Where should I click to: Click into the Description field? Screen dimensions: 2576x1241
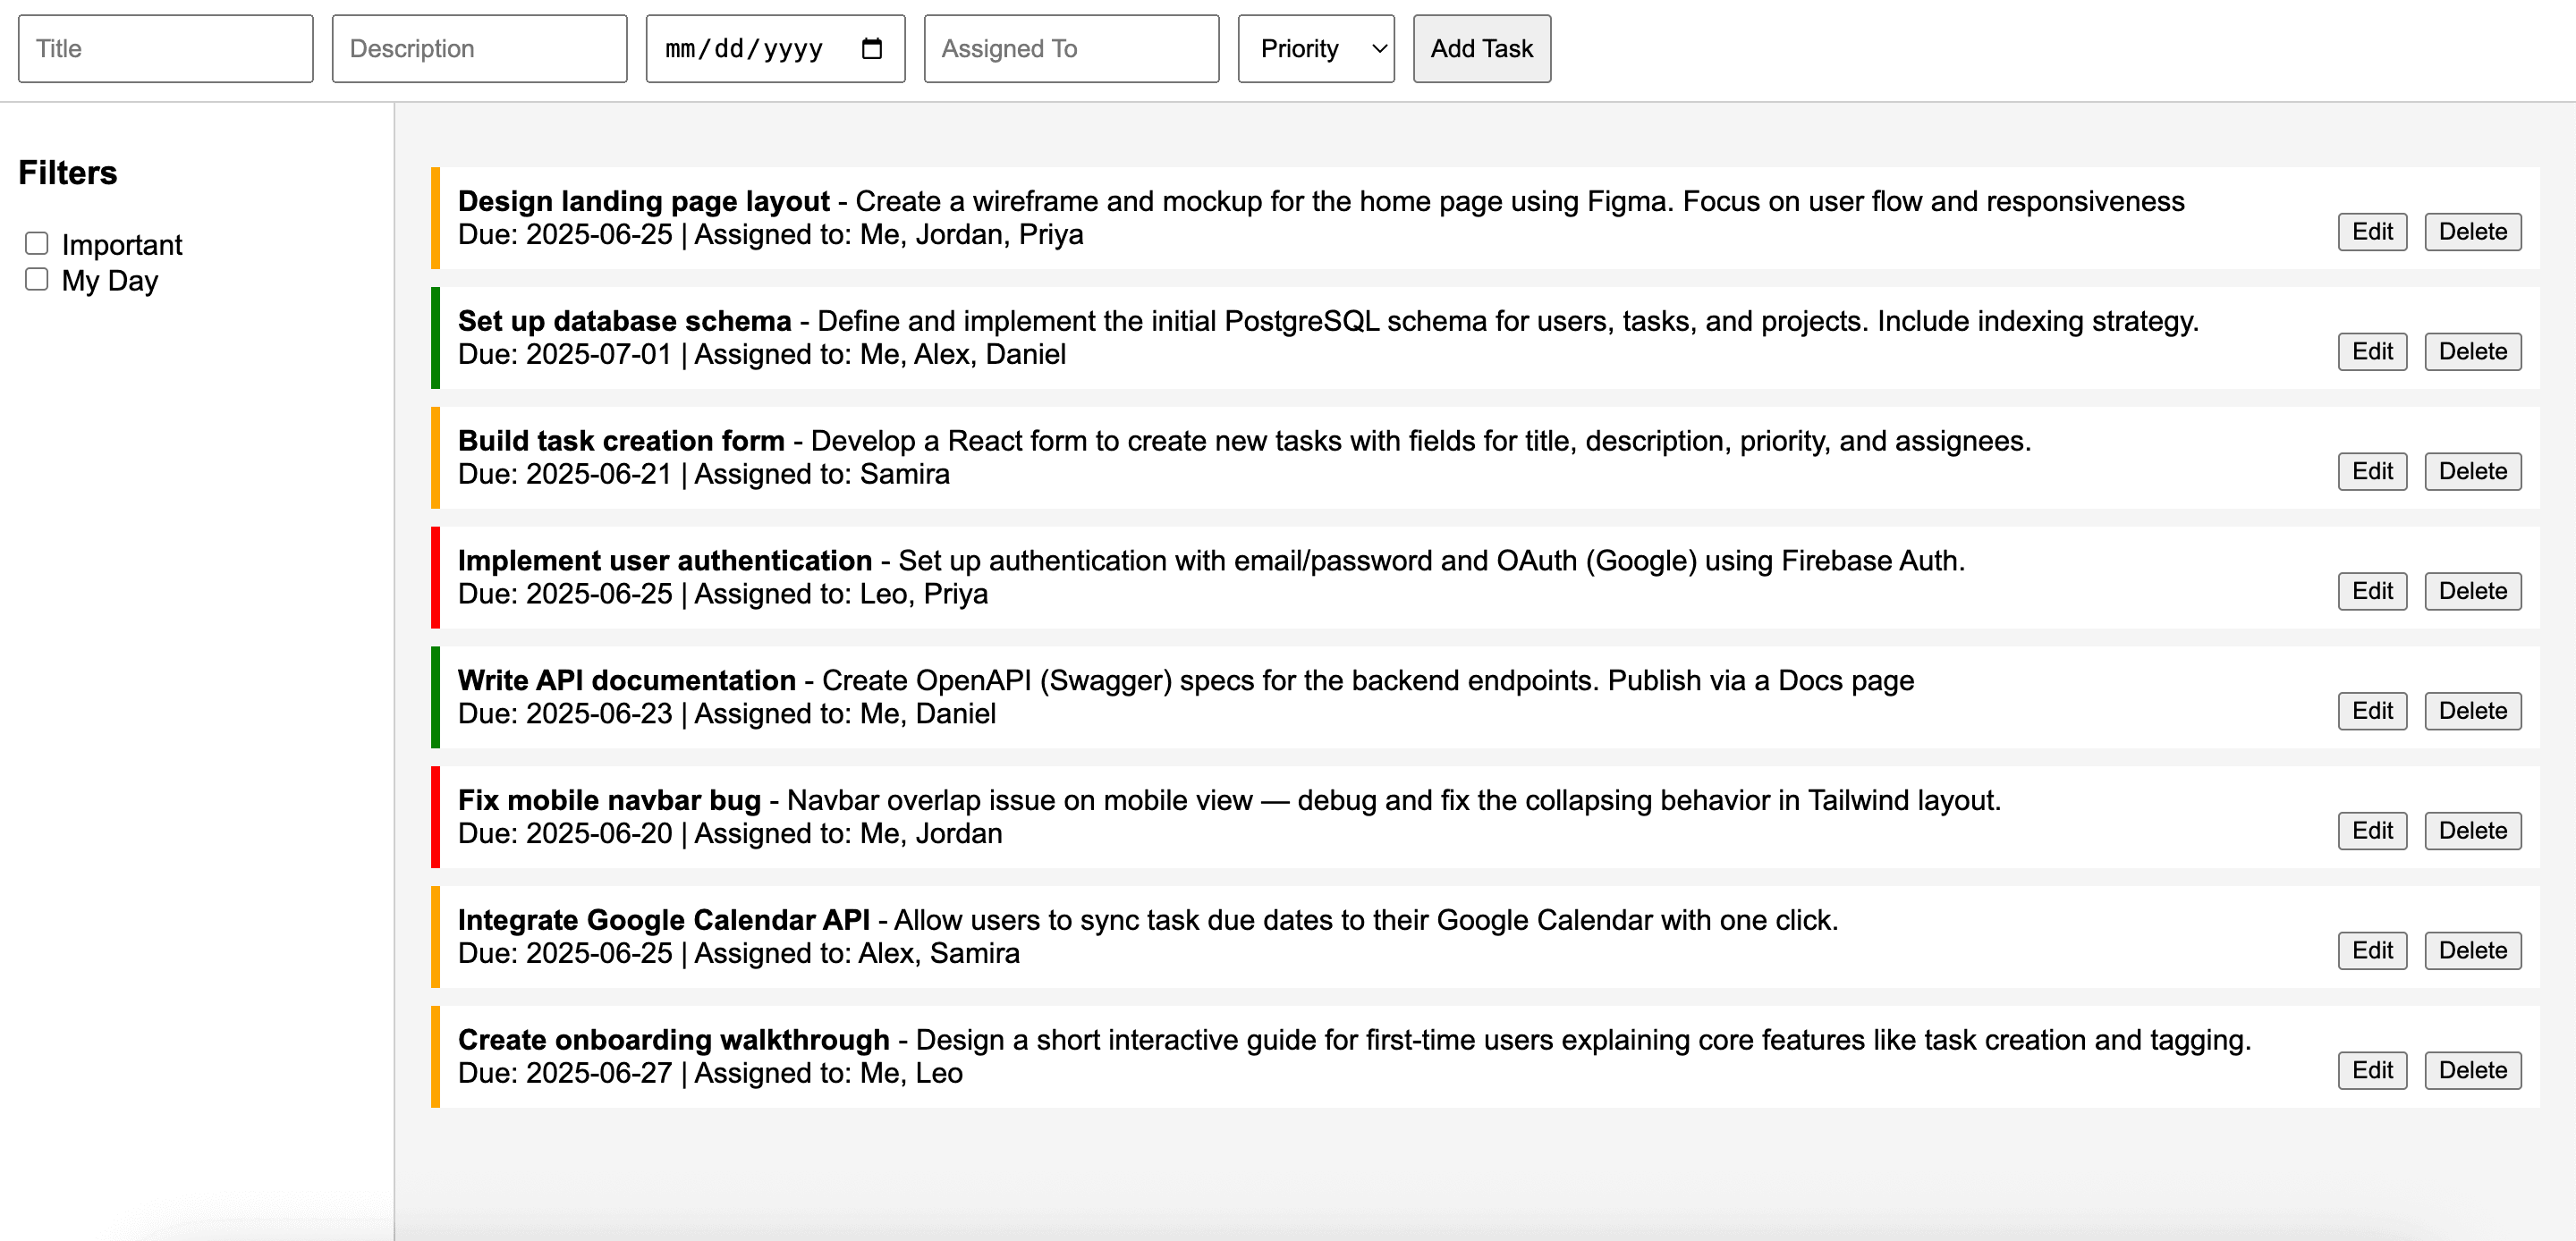[479, 48]
